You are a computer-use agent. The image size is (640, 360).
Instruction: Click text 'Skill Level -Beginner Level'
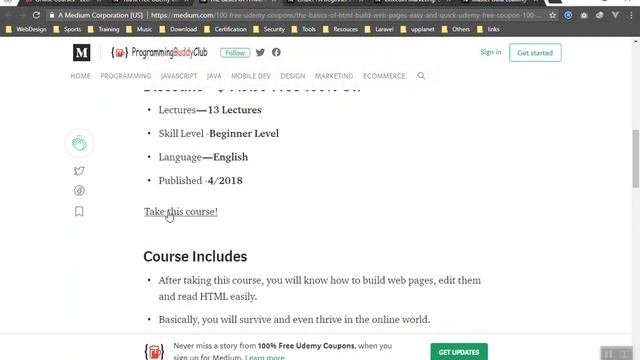coord(219,133)
